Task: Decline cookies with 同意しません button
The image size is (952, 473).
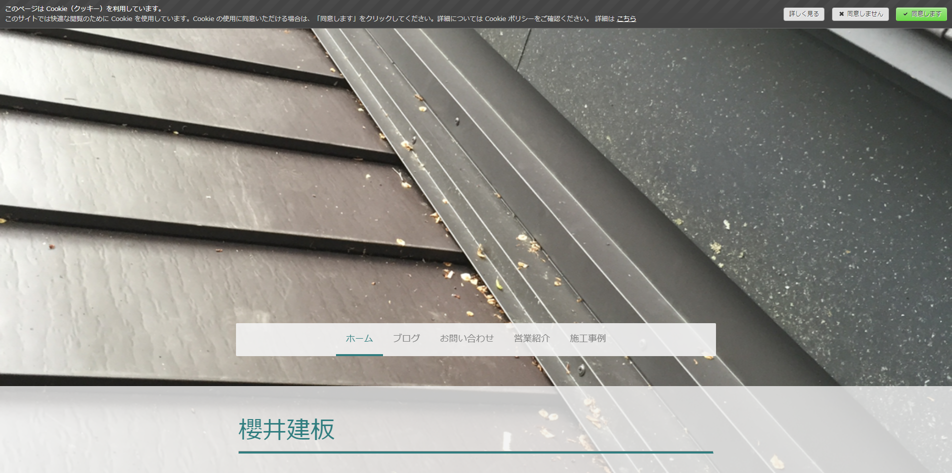Action: pos(860,14)
